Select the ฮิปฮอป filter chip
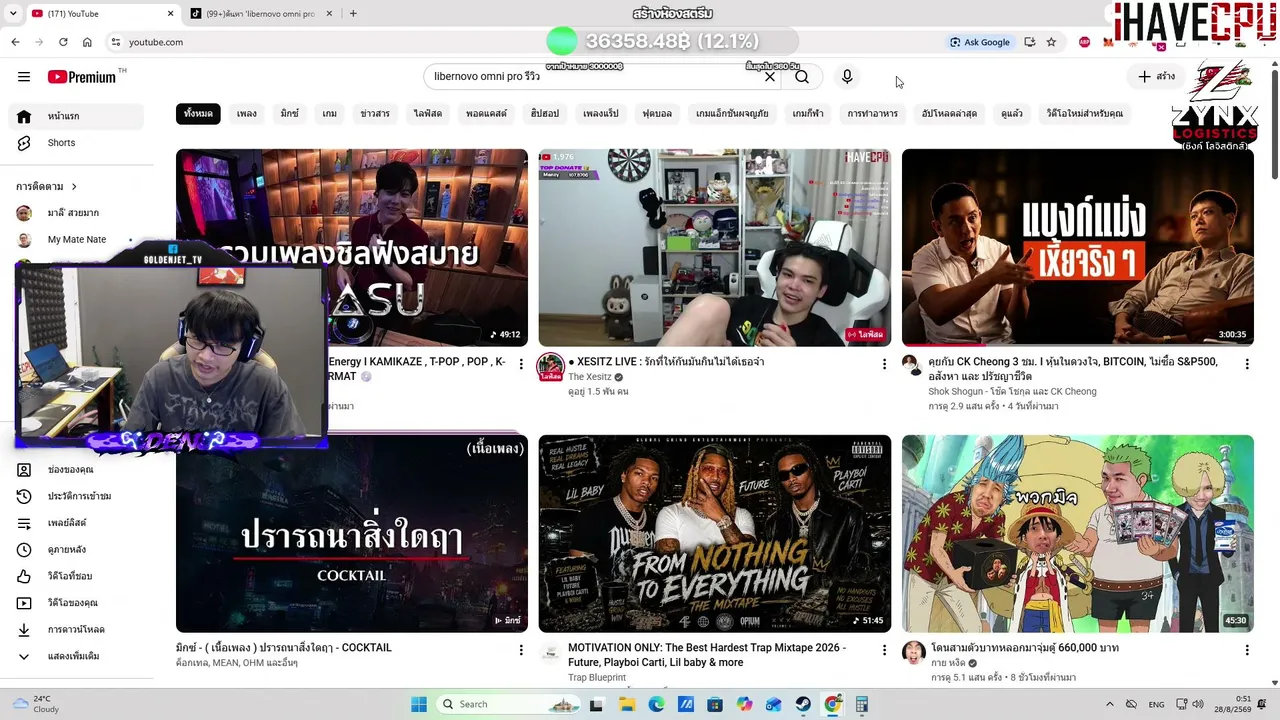The height and width of the screenshot is (720, 1280). pyautogui.click(x=545, y=114)
